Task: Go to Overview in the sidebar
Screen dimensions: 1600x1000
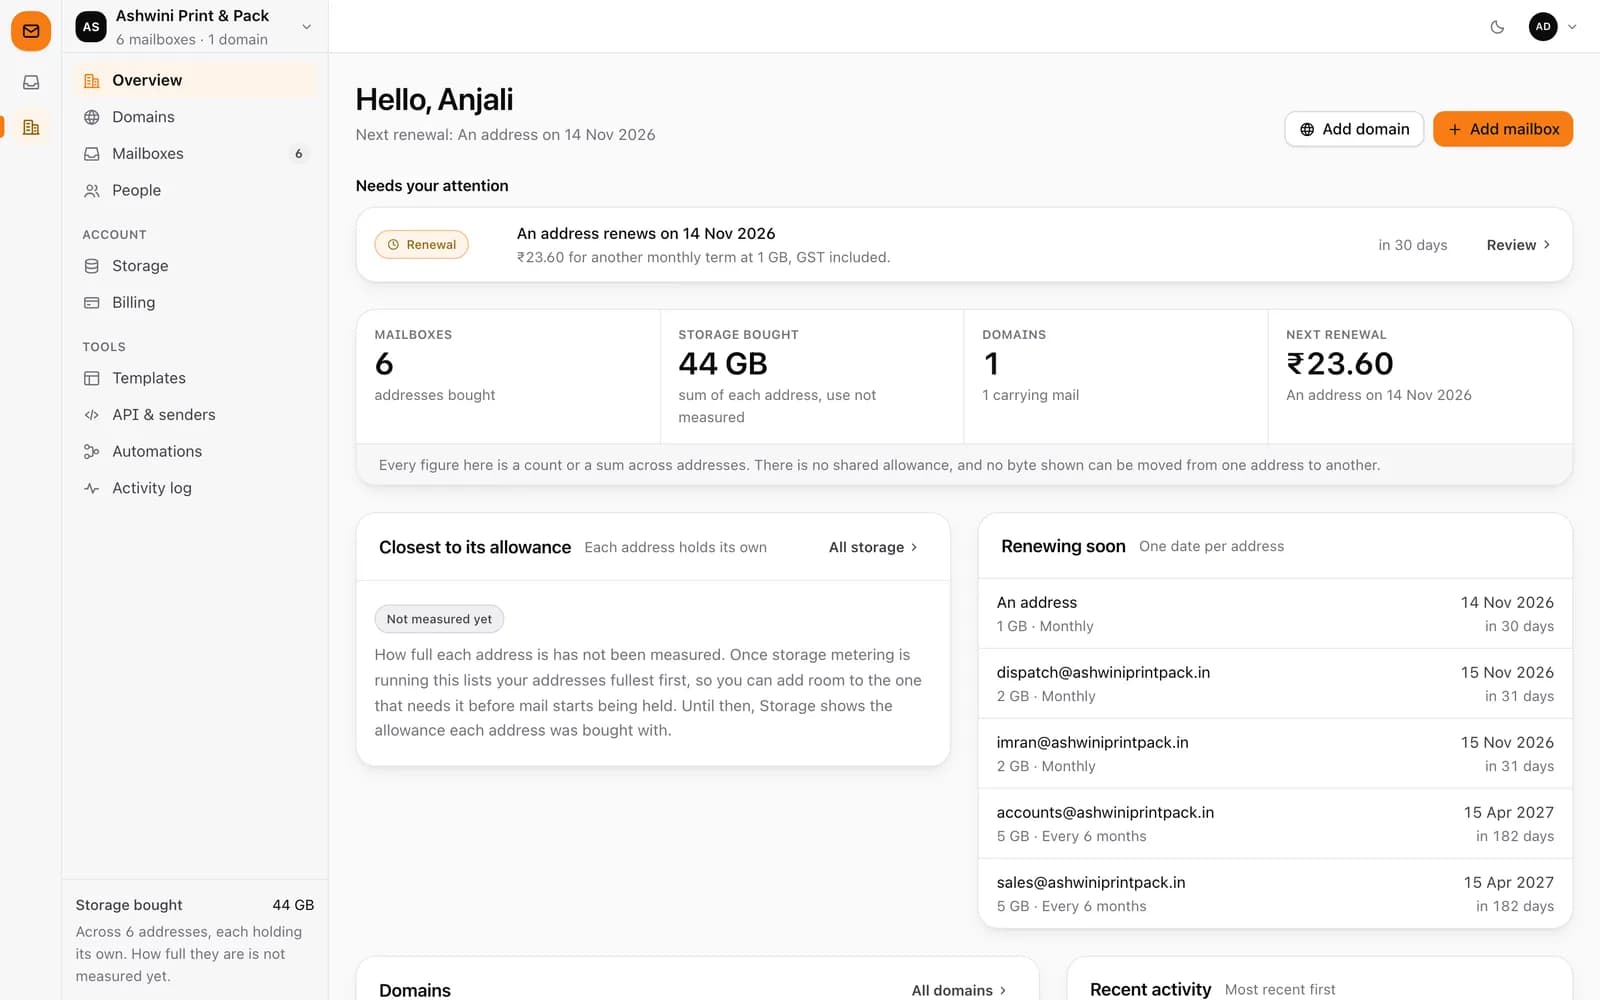Action: pos(195,80)
